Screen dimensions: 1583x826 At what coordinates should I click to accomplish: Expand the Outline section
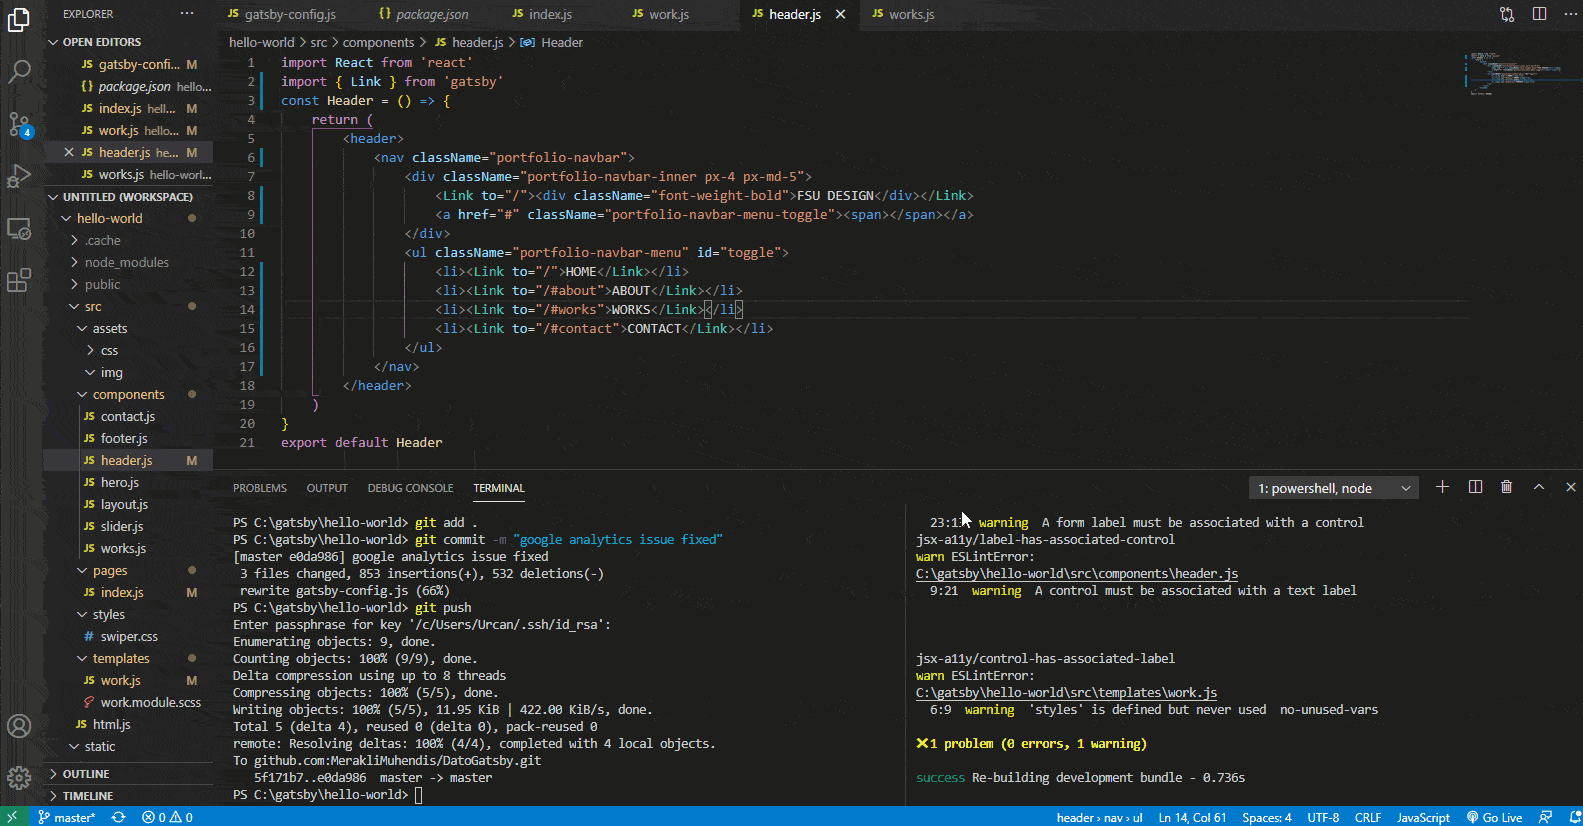(129, 774)
